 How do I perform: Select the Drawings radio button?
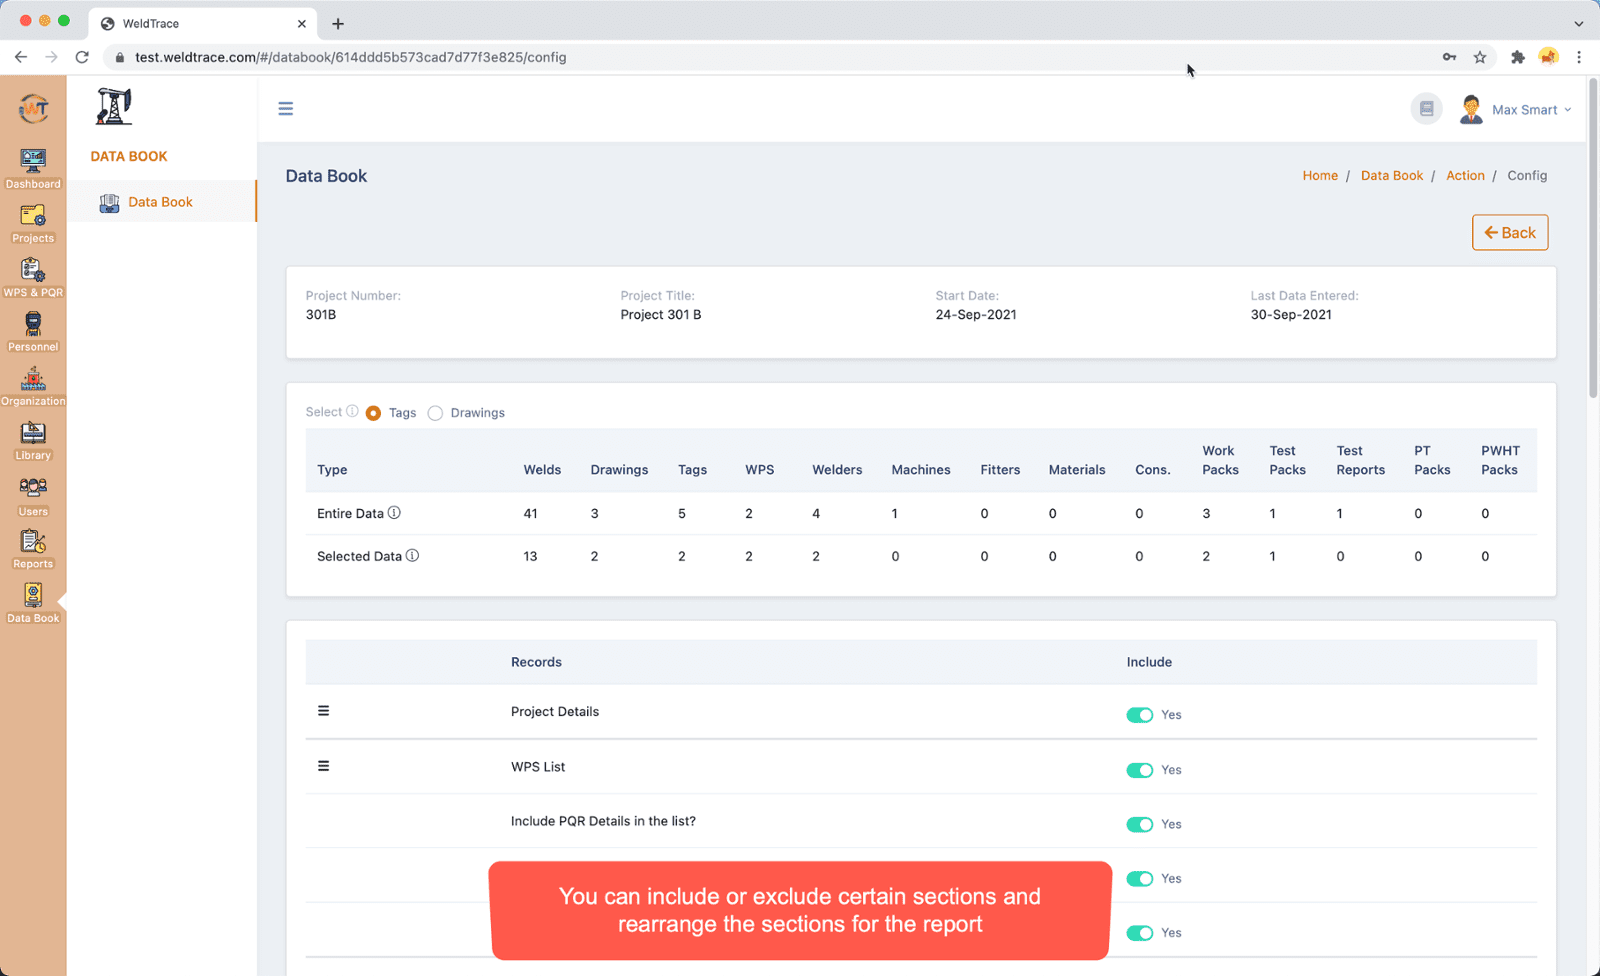[x=435, y=412]
